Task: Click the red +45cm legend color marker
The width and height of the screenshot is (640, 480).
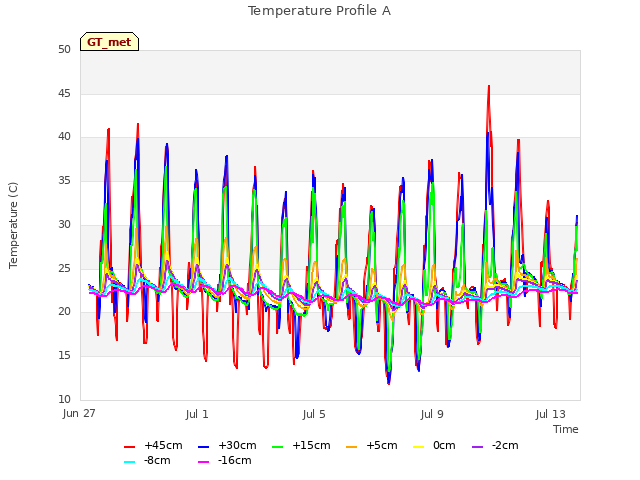Action: [x=129, y=447]
